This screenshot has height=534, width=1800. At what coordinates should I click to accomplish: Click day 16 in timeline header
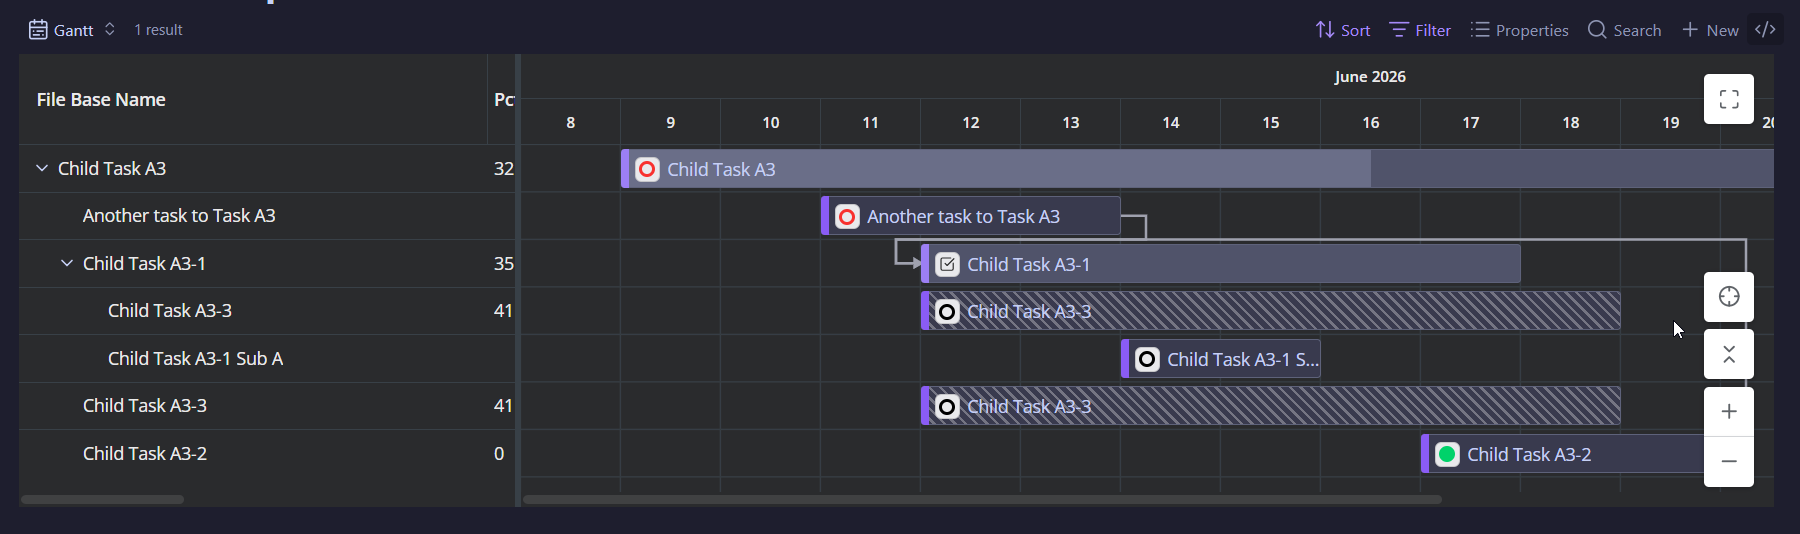pos(1371,122)
